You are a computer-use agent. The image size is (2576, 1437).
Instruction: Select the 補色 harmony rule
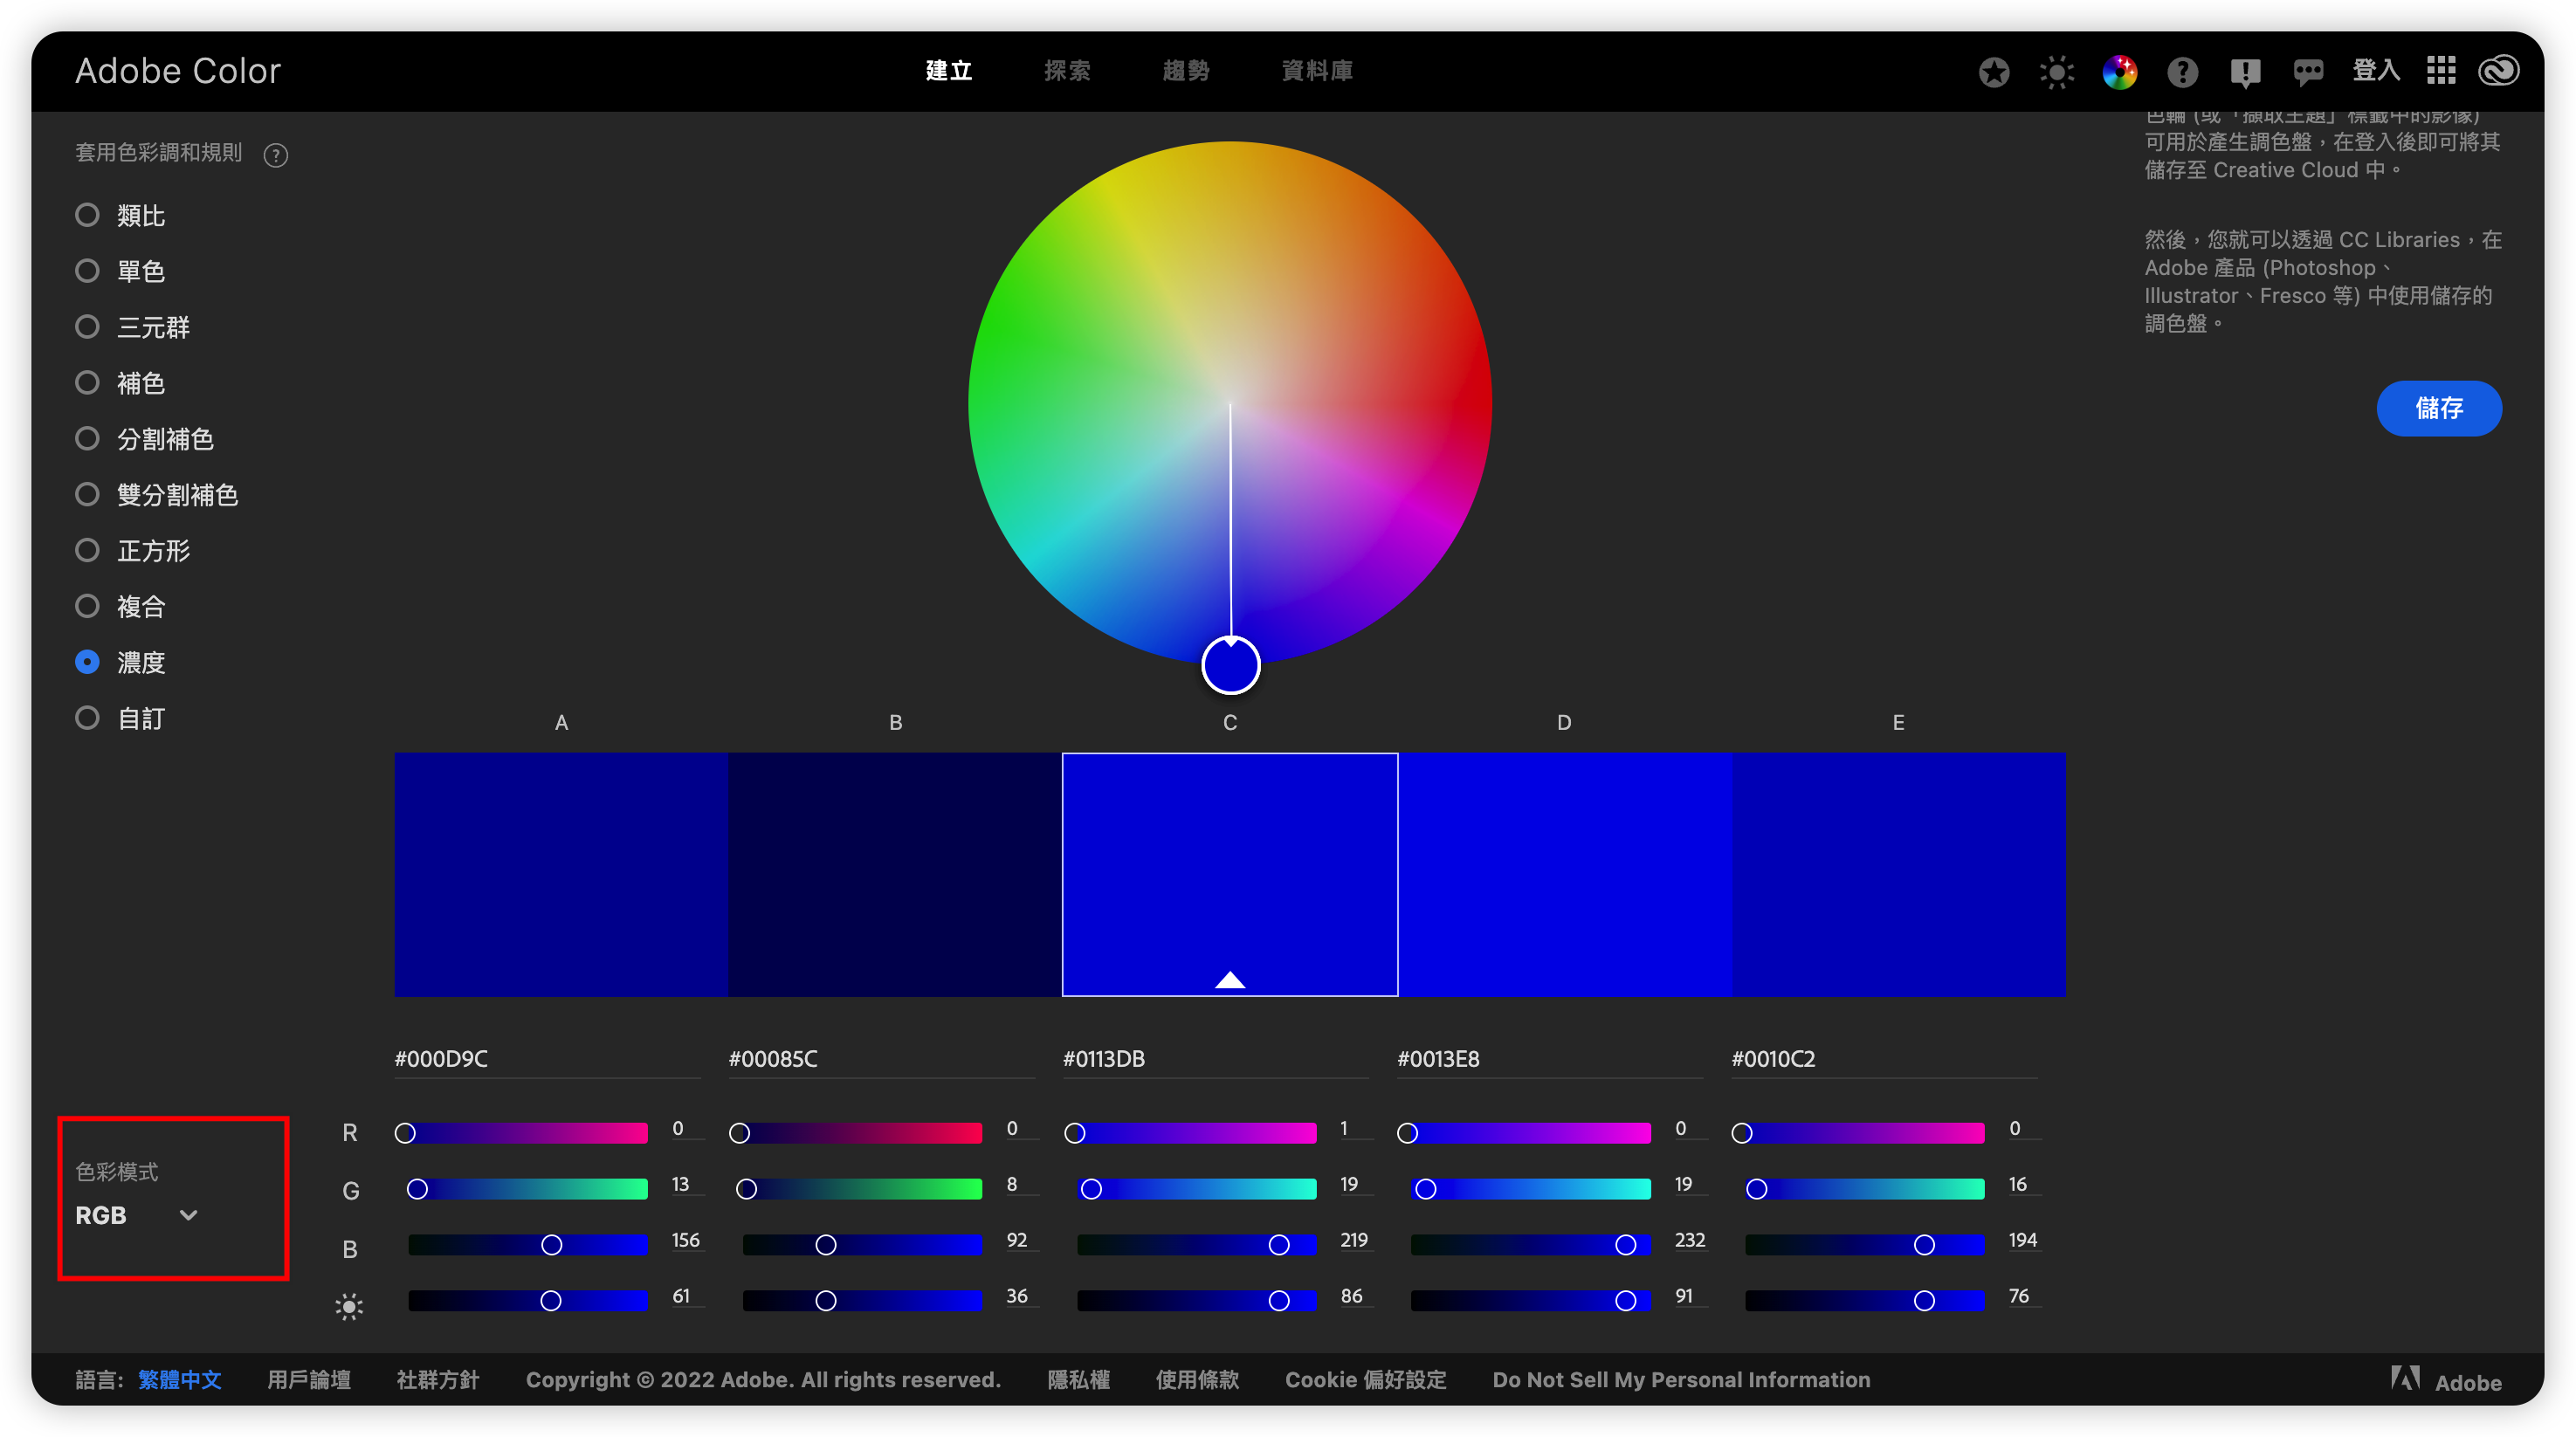120,383
